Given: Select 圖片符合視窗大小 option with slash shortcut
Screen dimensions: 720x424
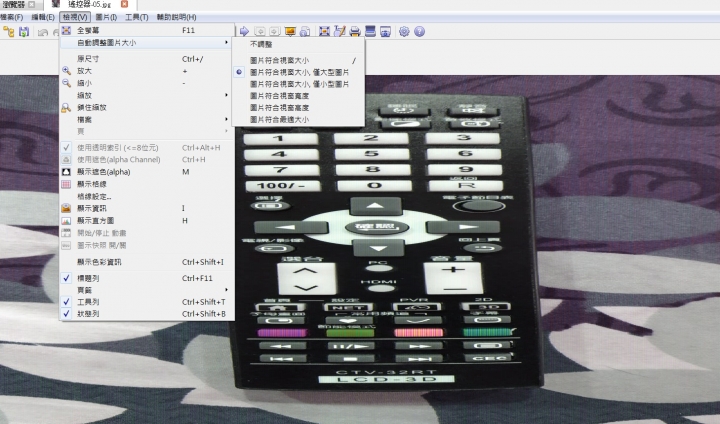Looking at the screenshot, I should tap(298, 60).
